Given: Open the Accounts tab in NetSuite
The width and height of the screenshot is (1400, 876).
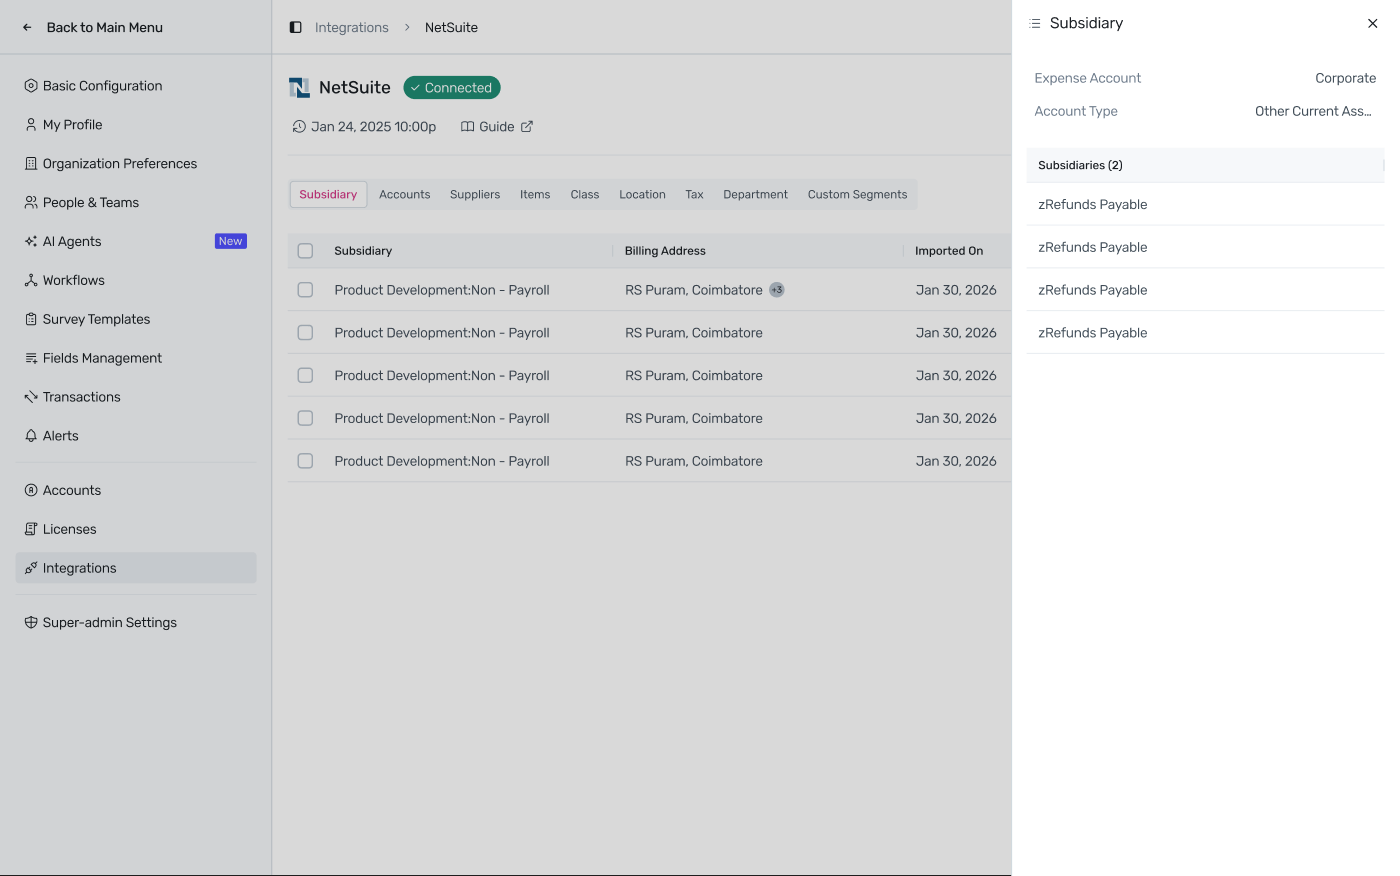Looking at the screenshot, I should pos(405,195).
